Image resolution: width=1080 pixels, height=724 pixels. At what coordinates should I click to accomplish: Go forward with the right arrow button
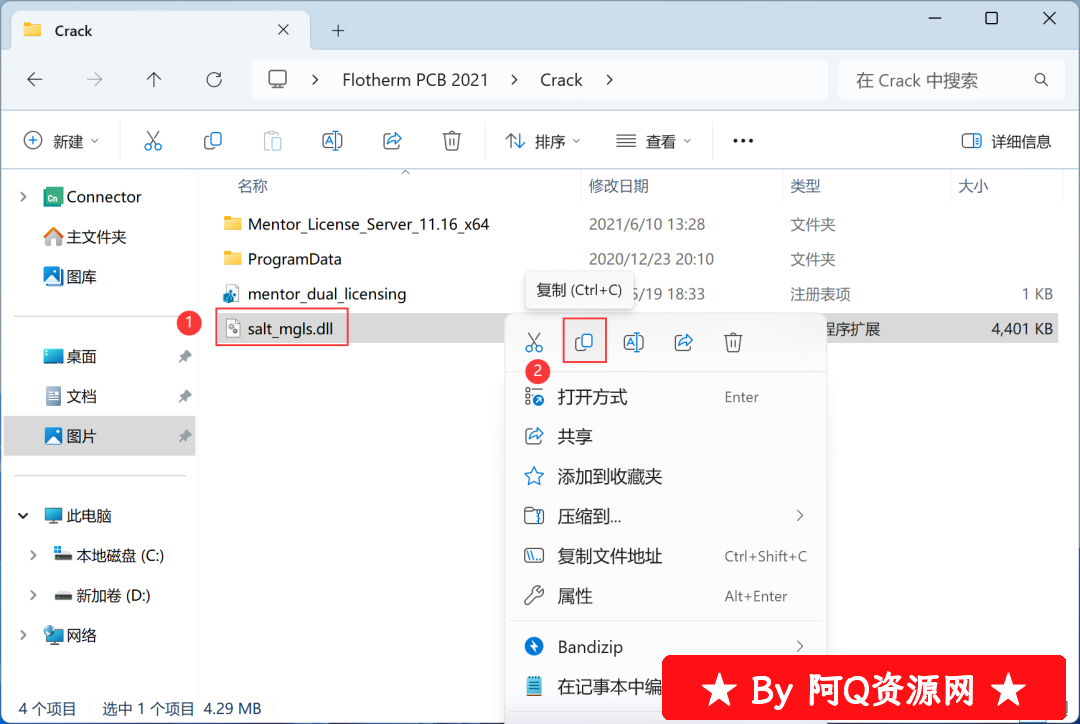point(94,80)
